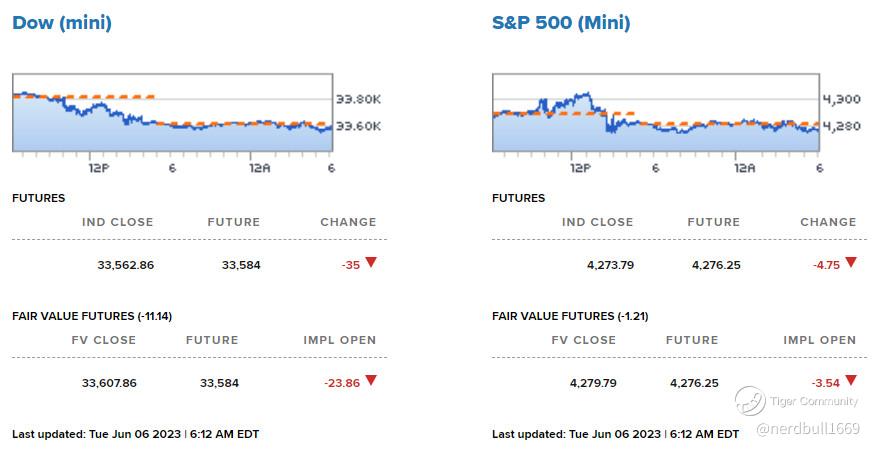
Task: Click the S&P implied open red arrow
Action: [x=851, y=380]
